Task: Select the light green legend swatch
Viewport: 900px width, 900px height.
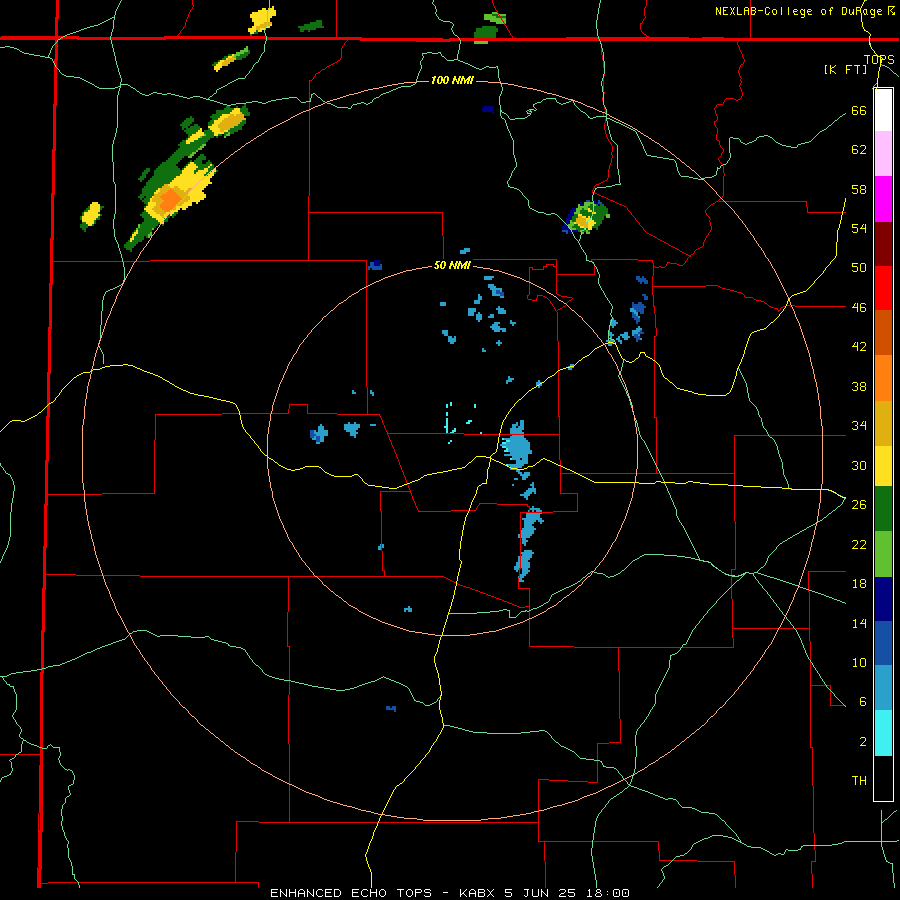Action: (883, 554)
